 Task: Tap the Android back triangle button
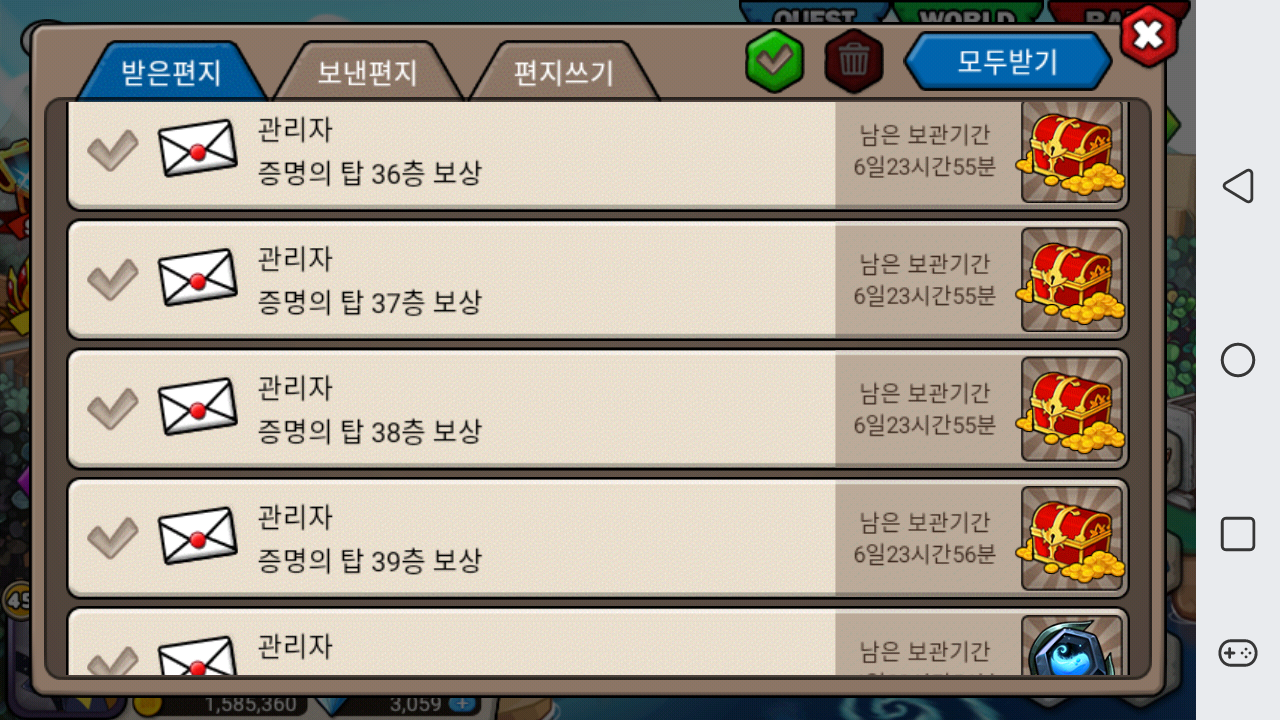(x=1237, y=186)
